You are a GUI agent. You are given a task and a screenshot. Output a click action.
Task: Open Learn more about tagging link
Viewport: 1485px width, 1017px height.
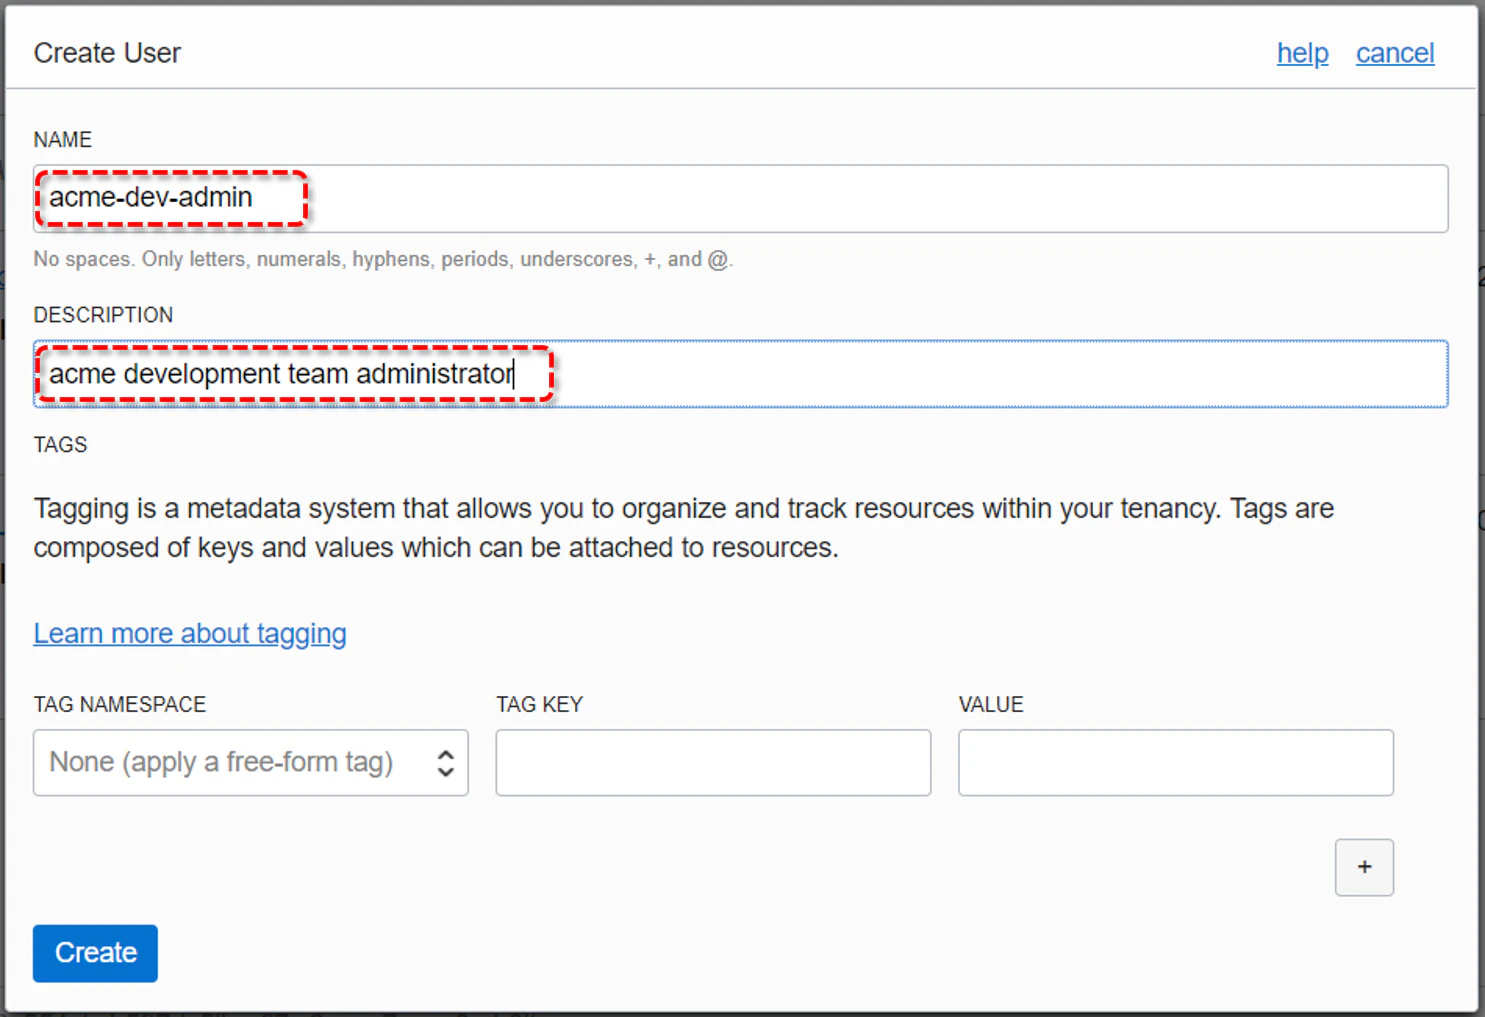coord(190,634)
